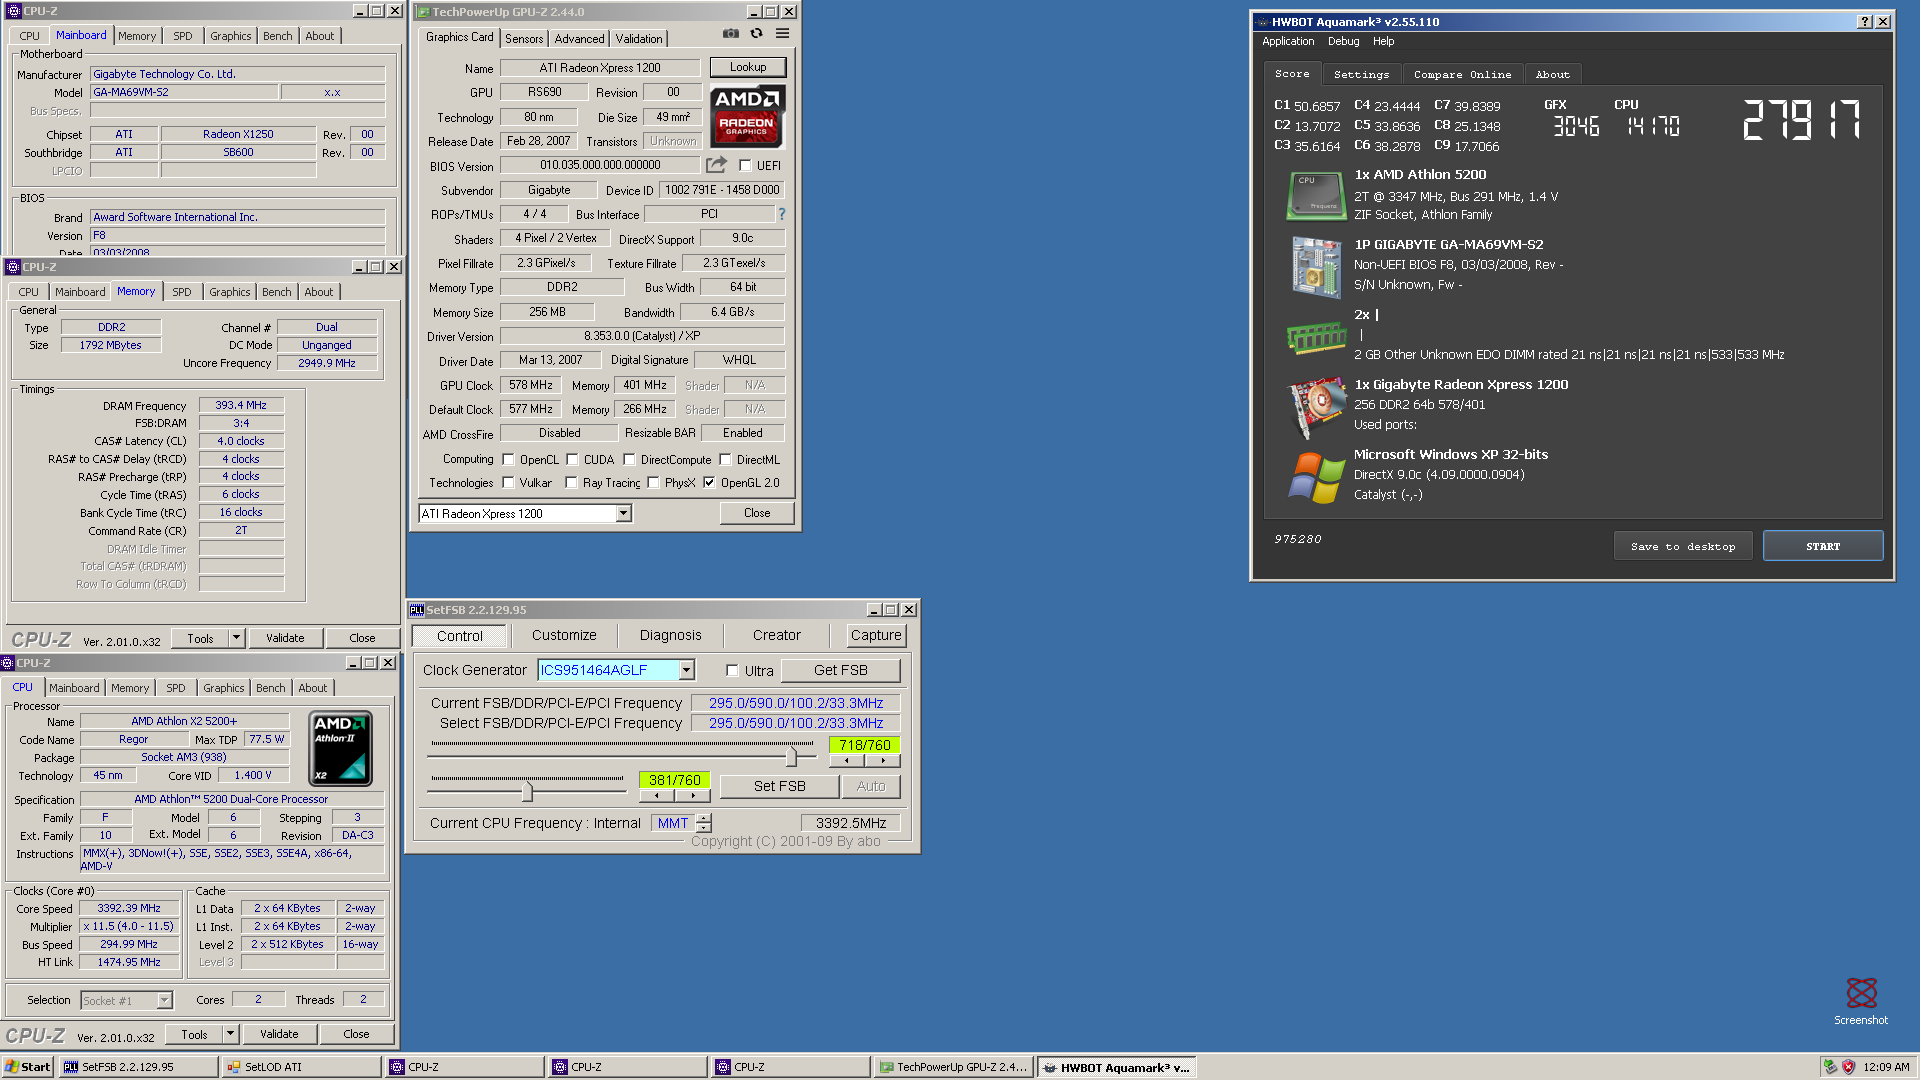The width and height of the screenshot is (1920, 1080).
Task: Adjust the MMT CPU frequency spinner
Action: pos(704,823)
